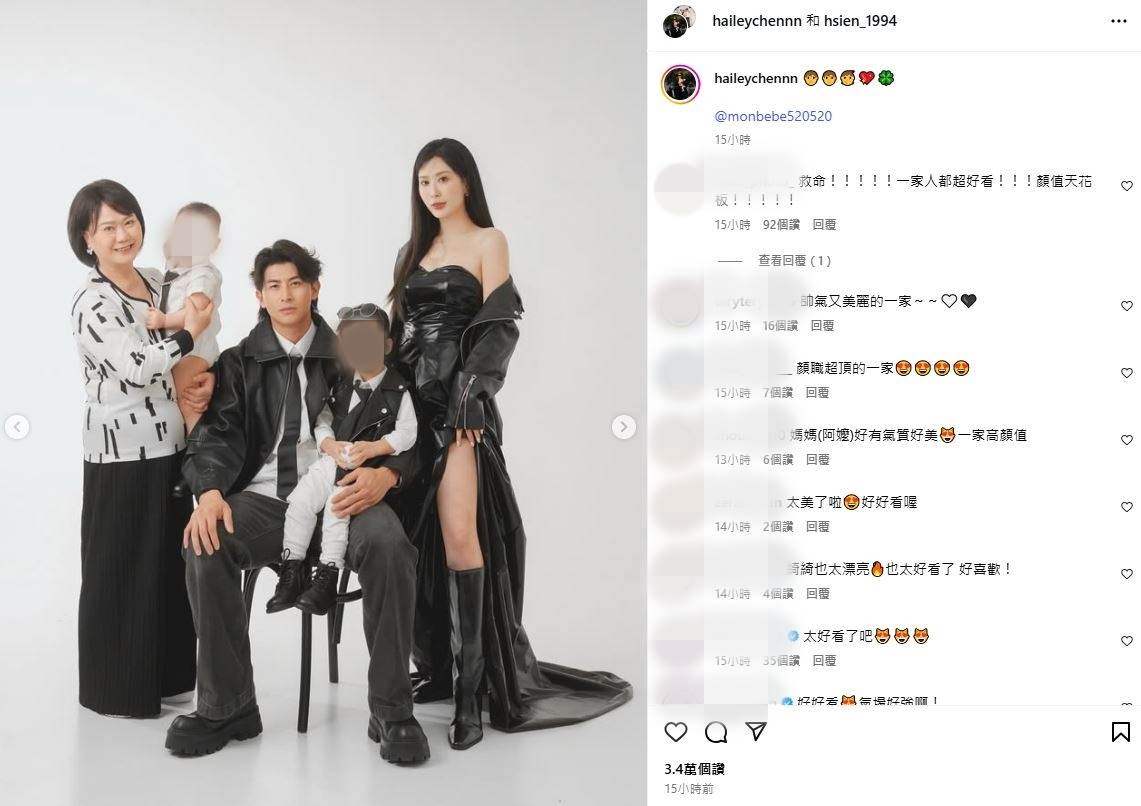Like the 太好看了吧 comment heart
Viewport: 1141px width, 806px height.
click(x=1126, y=641)
